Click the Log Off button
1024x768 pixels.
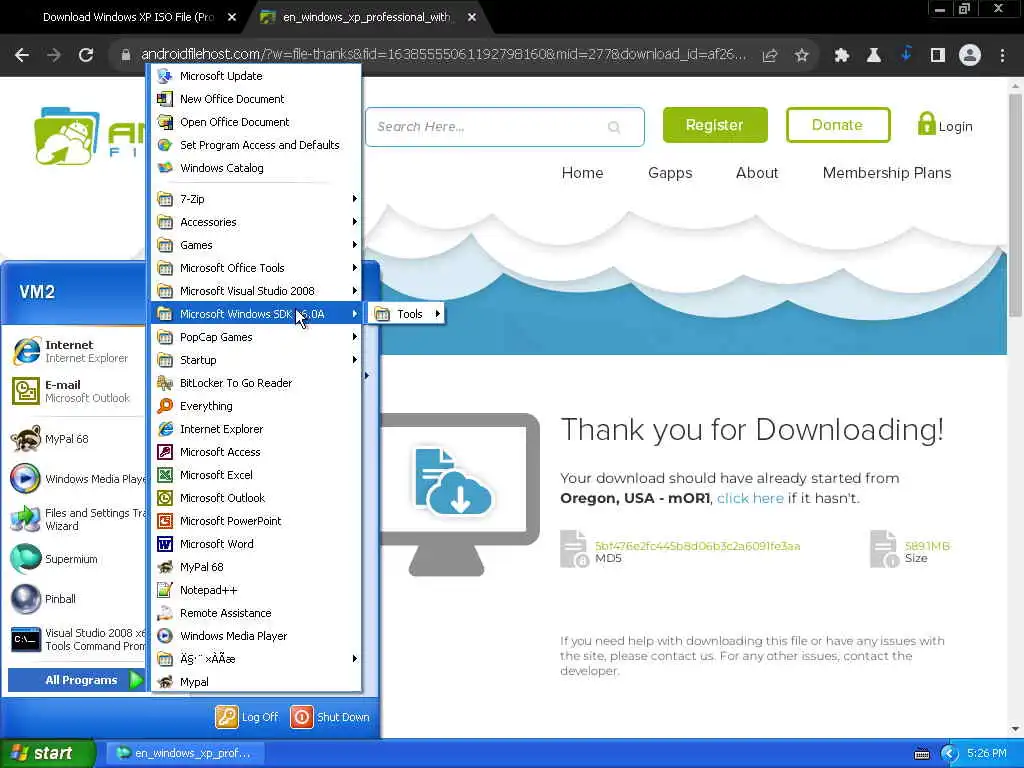247,717
